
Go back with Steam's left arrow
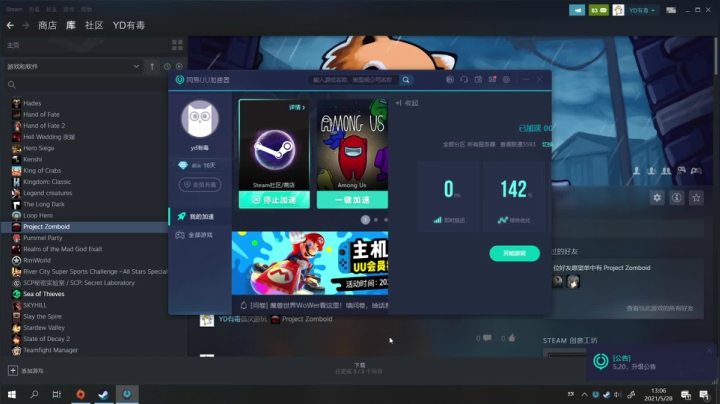10,25
